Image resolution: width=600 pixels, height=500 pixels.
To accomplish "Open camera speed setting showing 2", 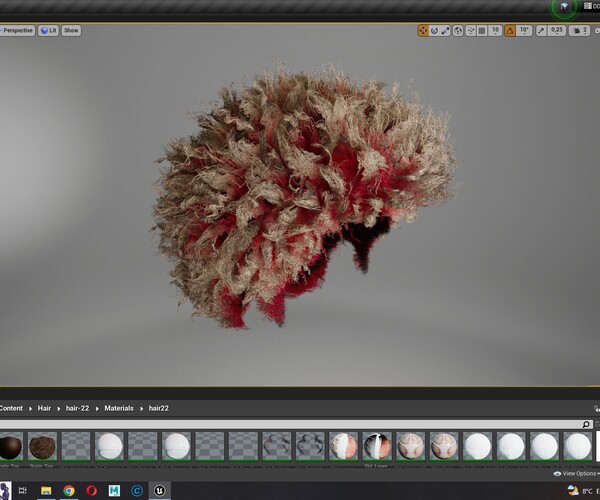I will 579,31.
